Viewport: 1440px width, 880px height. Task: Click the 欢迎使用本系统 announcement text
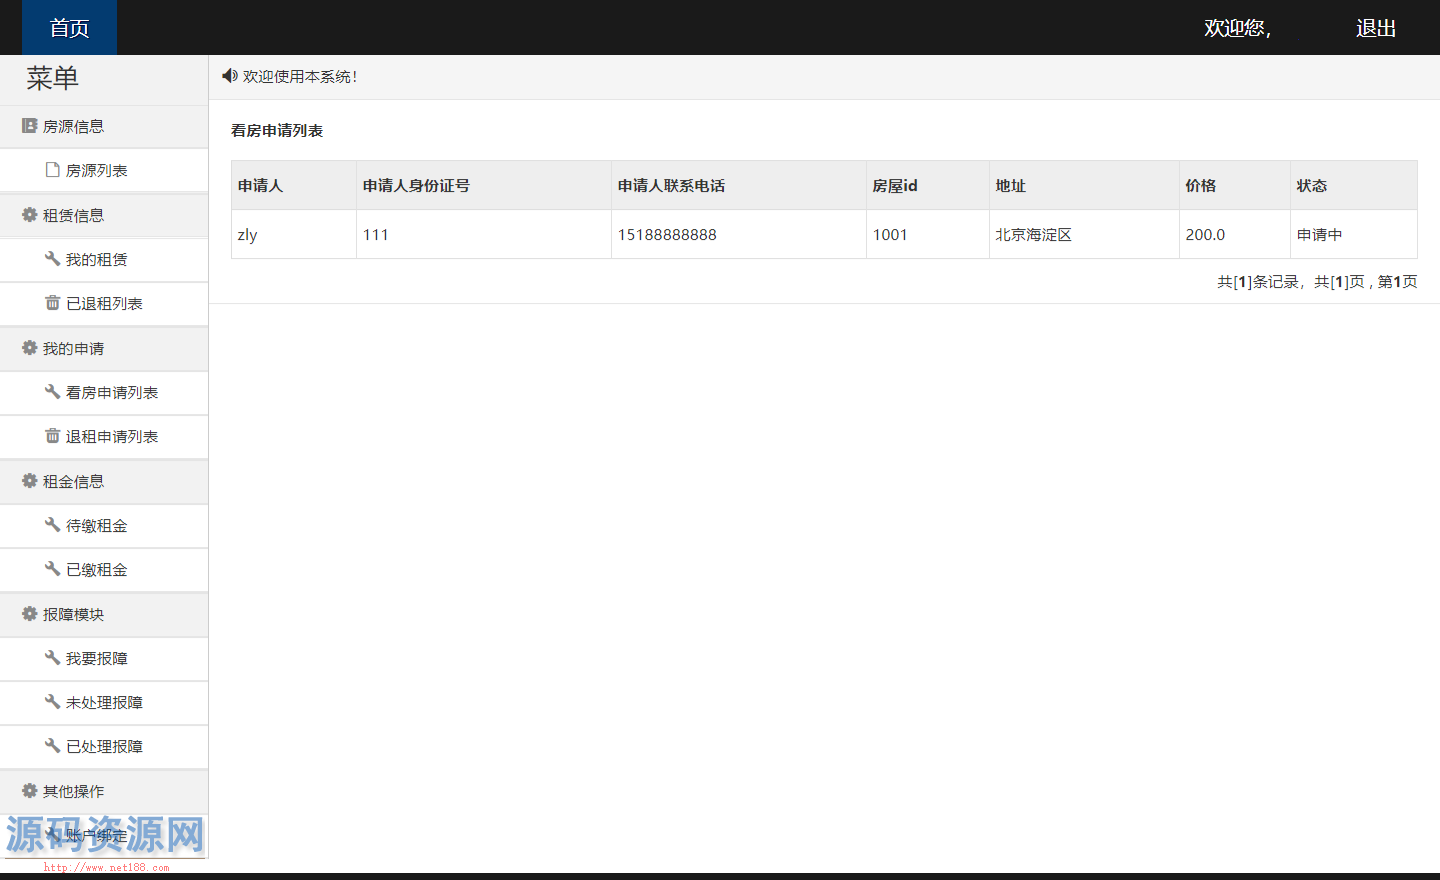click(300, 76)
